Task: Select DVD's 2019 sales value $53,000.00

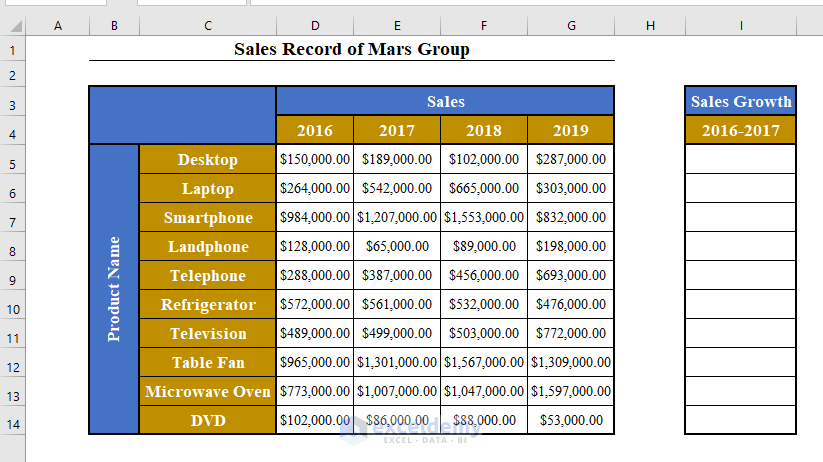Action: [x=571, y=420]
